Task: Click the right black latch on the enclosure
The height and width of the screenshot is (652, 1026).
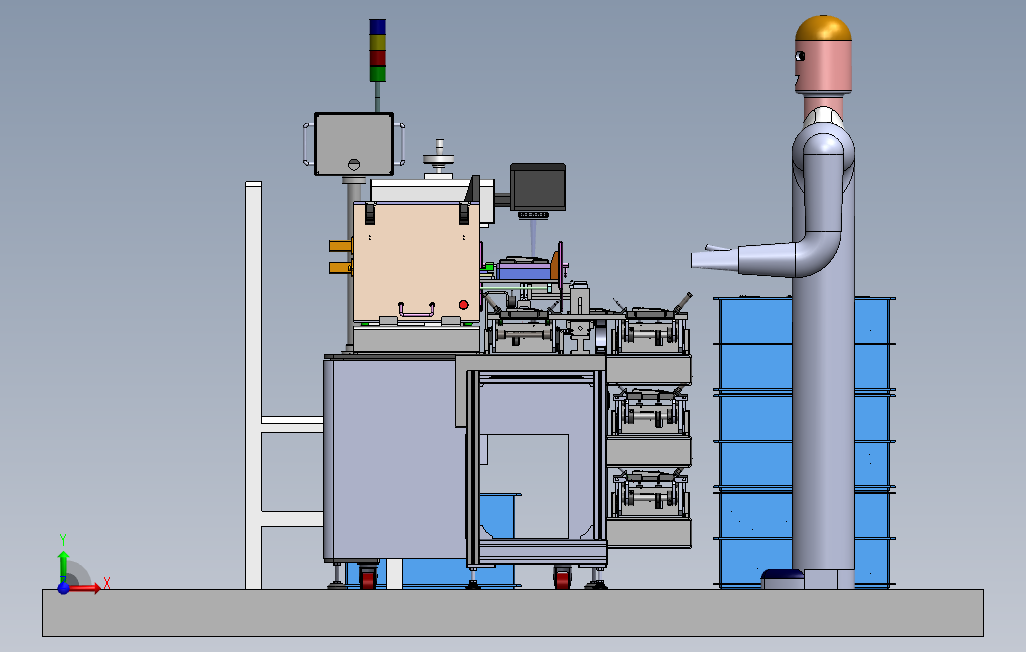Action: (x=464, y=213)
